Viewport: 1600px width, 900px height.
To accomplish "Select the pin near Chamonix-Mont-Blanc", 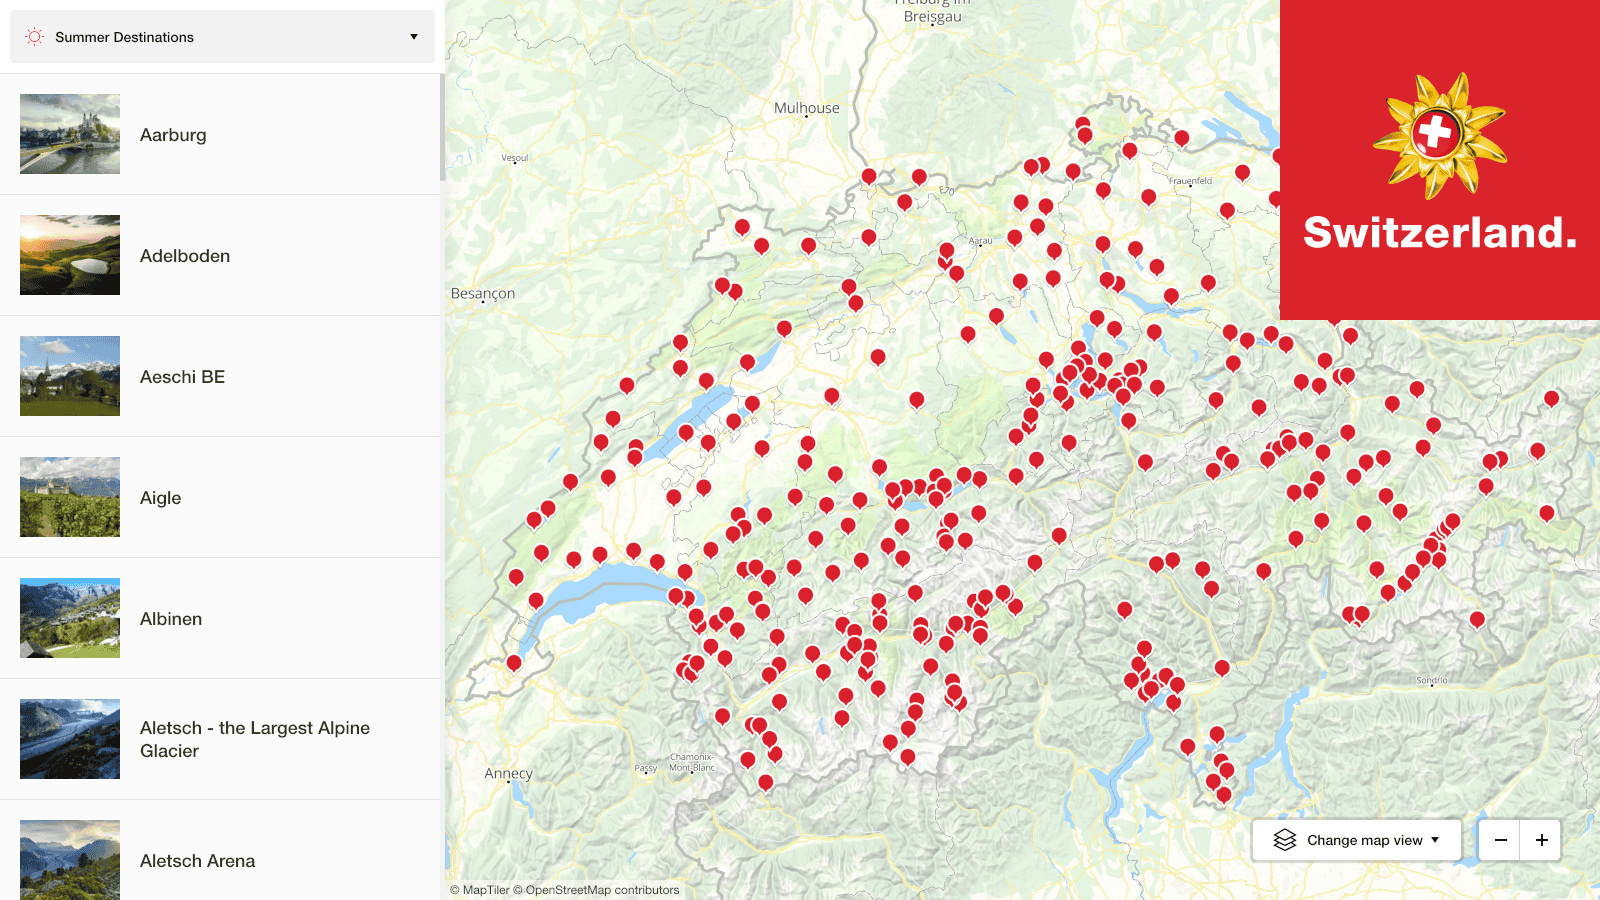I will (748, 758).
